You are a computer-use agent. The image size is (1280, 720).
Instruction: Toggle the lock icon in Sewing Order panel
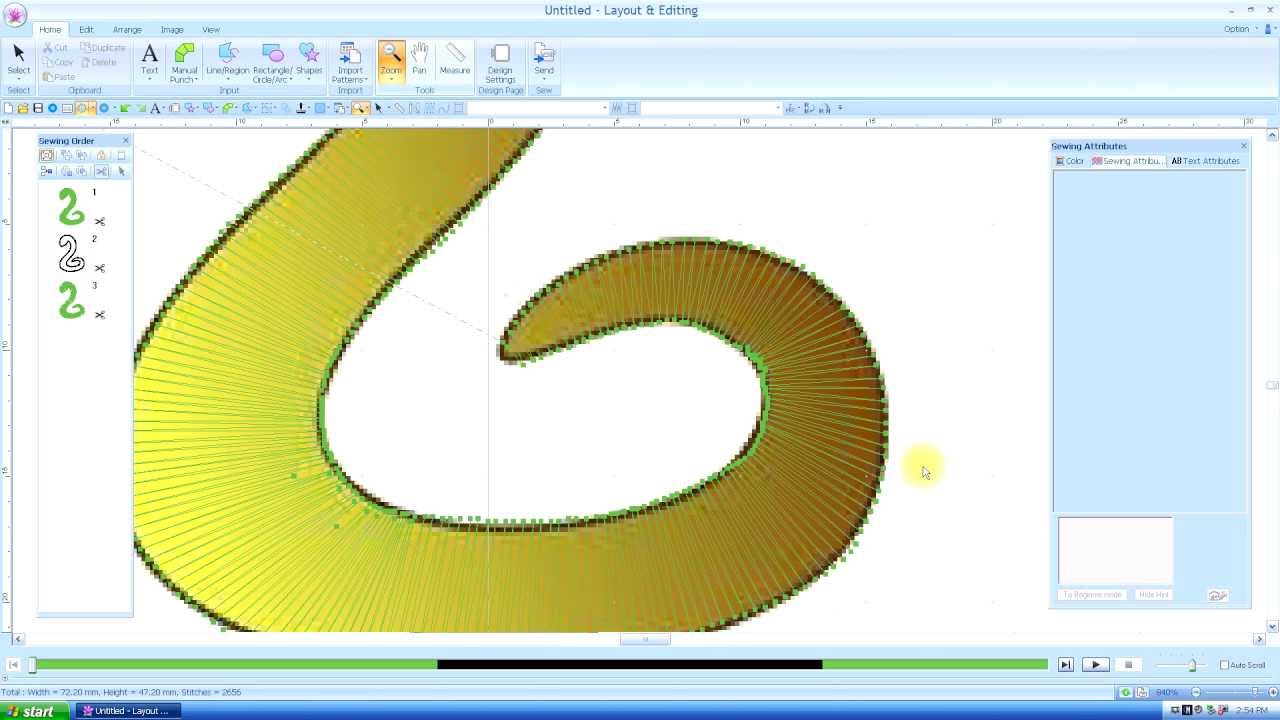coord(102,155)
